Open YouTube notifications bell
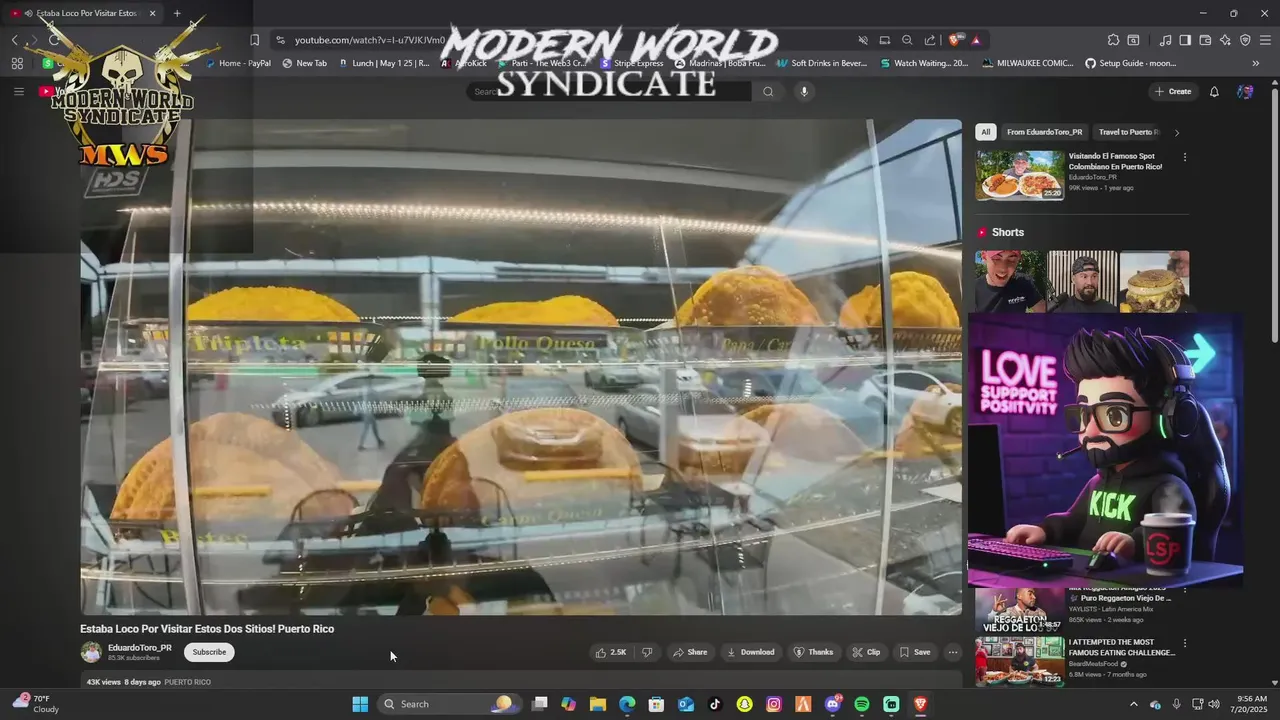This screenshot has width=1280, height=720. click(1214, 91)
